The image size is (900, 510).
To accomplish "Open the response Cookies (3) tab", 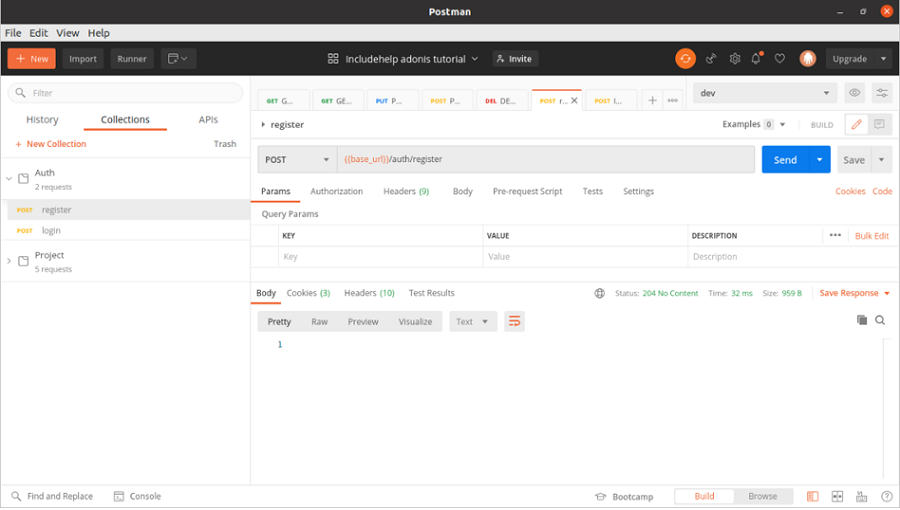I will (x=308, y=293).
